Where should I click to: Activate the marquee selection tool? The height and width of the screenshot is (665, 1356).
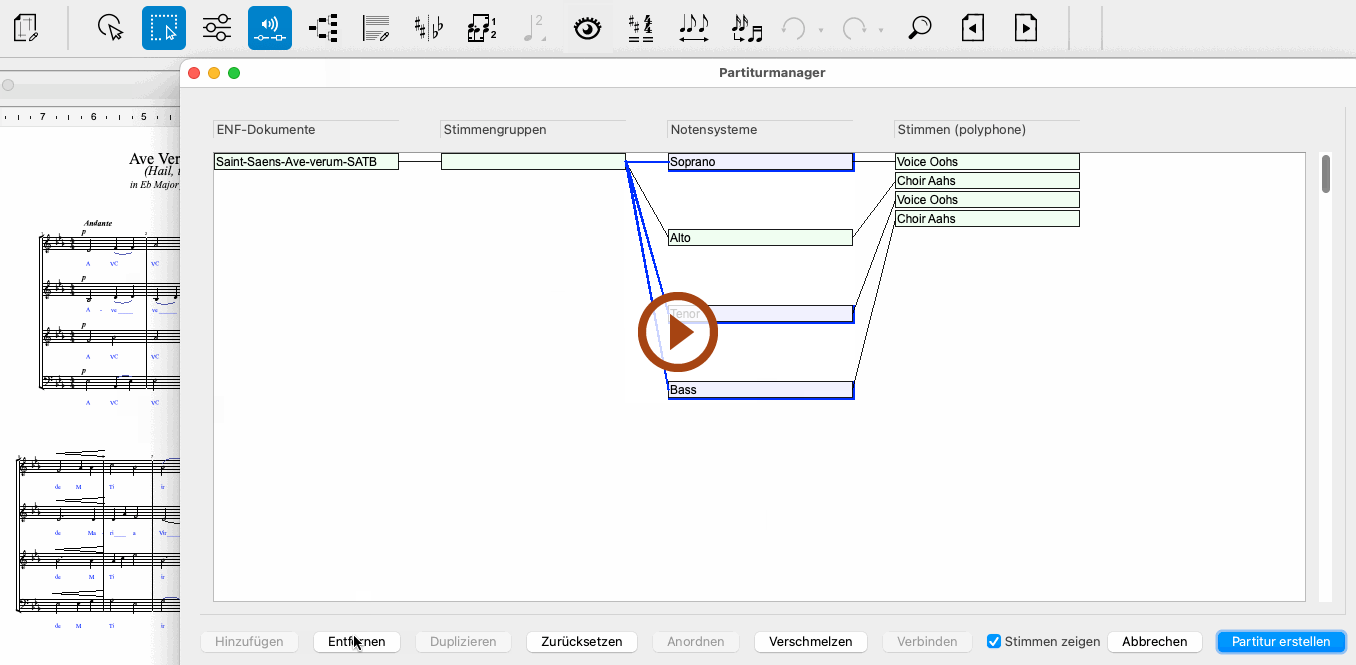point(164,27)
